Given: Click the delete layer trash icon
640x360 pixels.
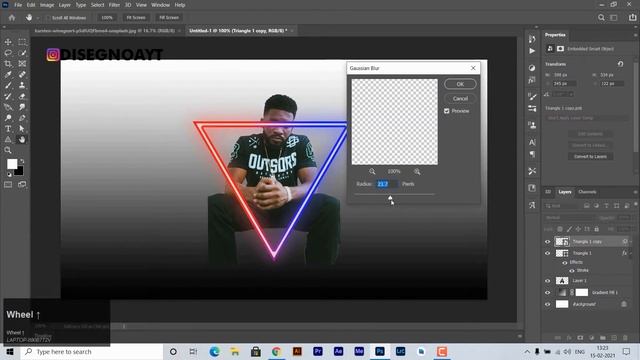Looking at the screenshot, I should click(x=625, y=338).
